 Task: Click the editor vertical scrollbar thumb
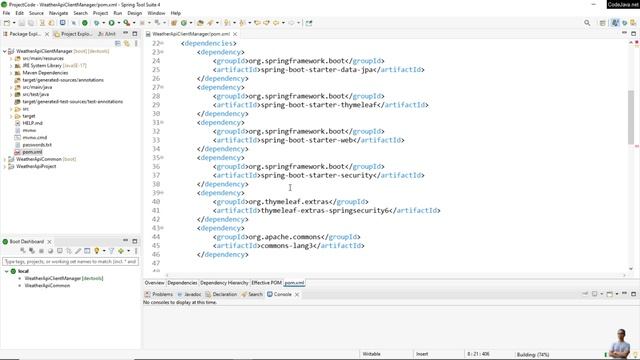click(x=631, y=117)
